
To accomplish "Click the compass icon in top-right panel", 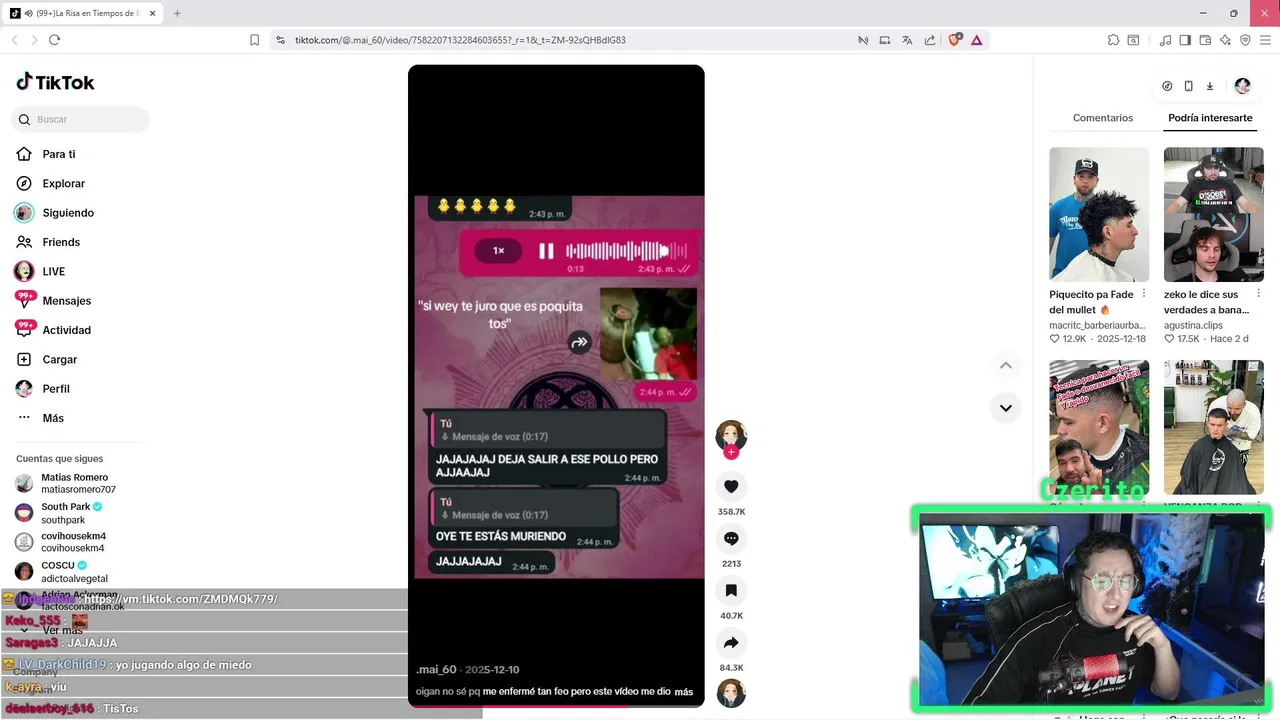I will coord(1167,86).
